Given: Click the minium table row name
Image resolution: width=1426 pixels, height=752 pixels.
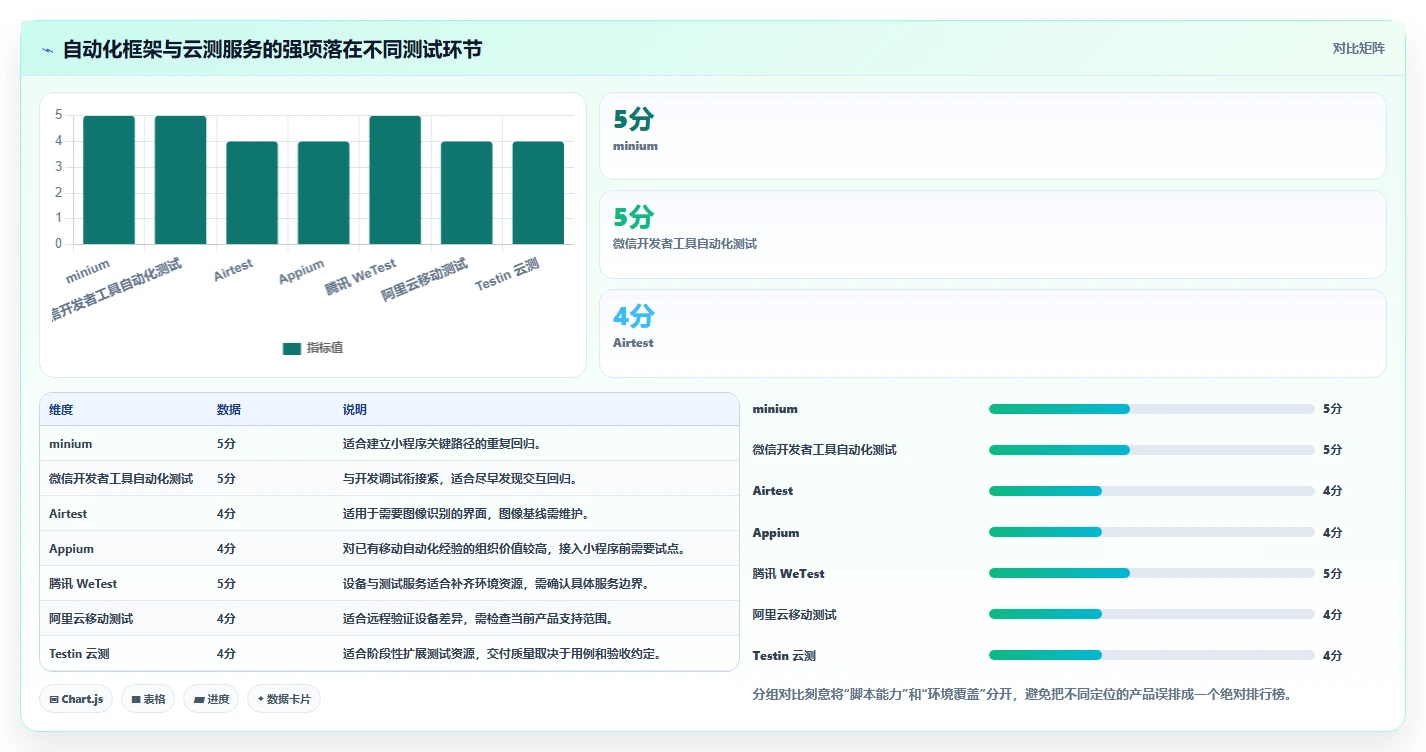Looking at the screenshot, I should [70, 444].
